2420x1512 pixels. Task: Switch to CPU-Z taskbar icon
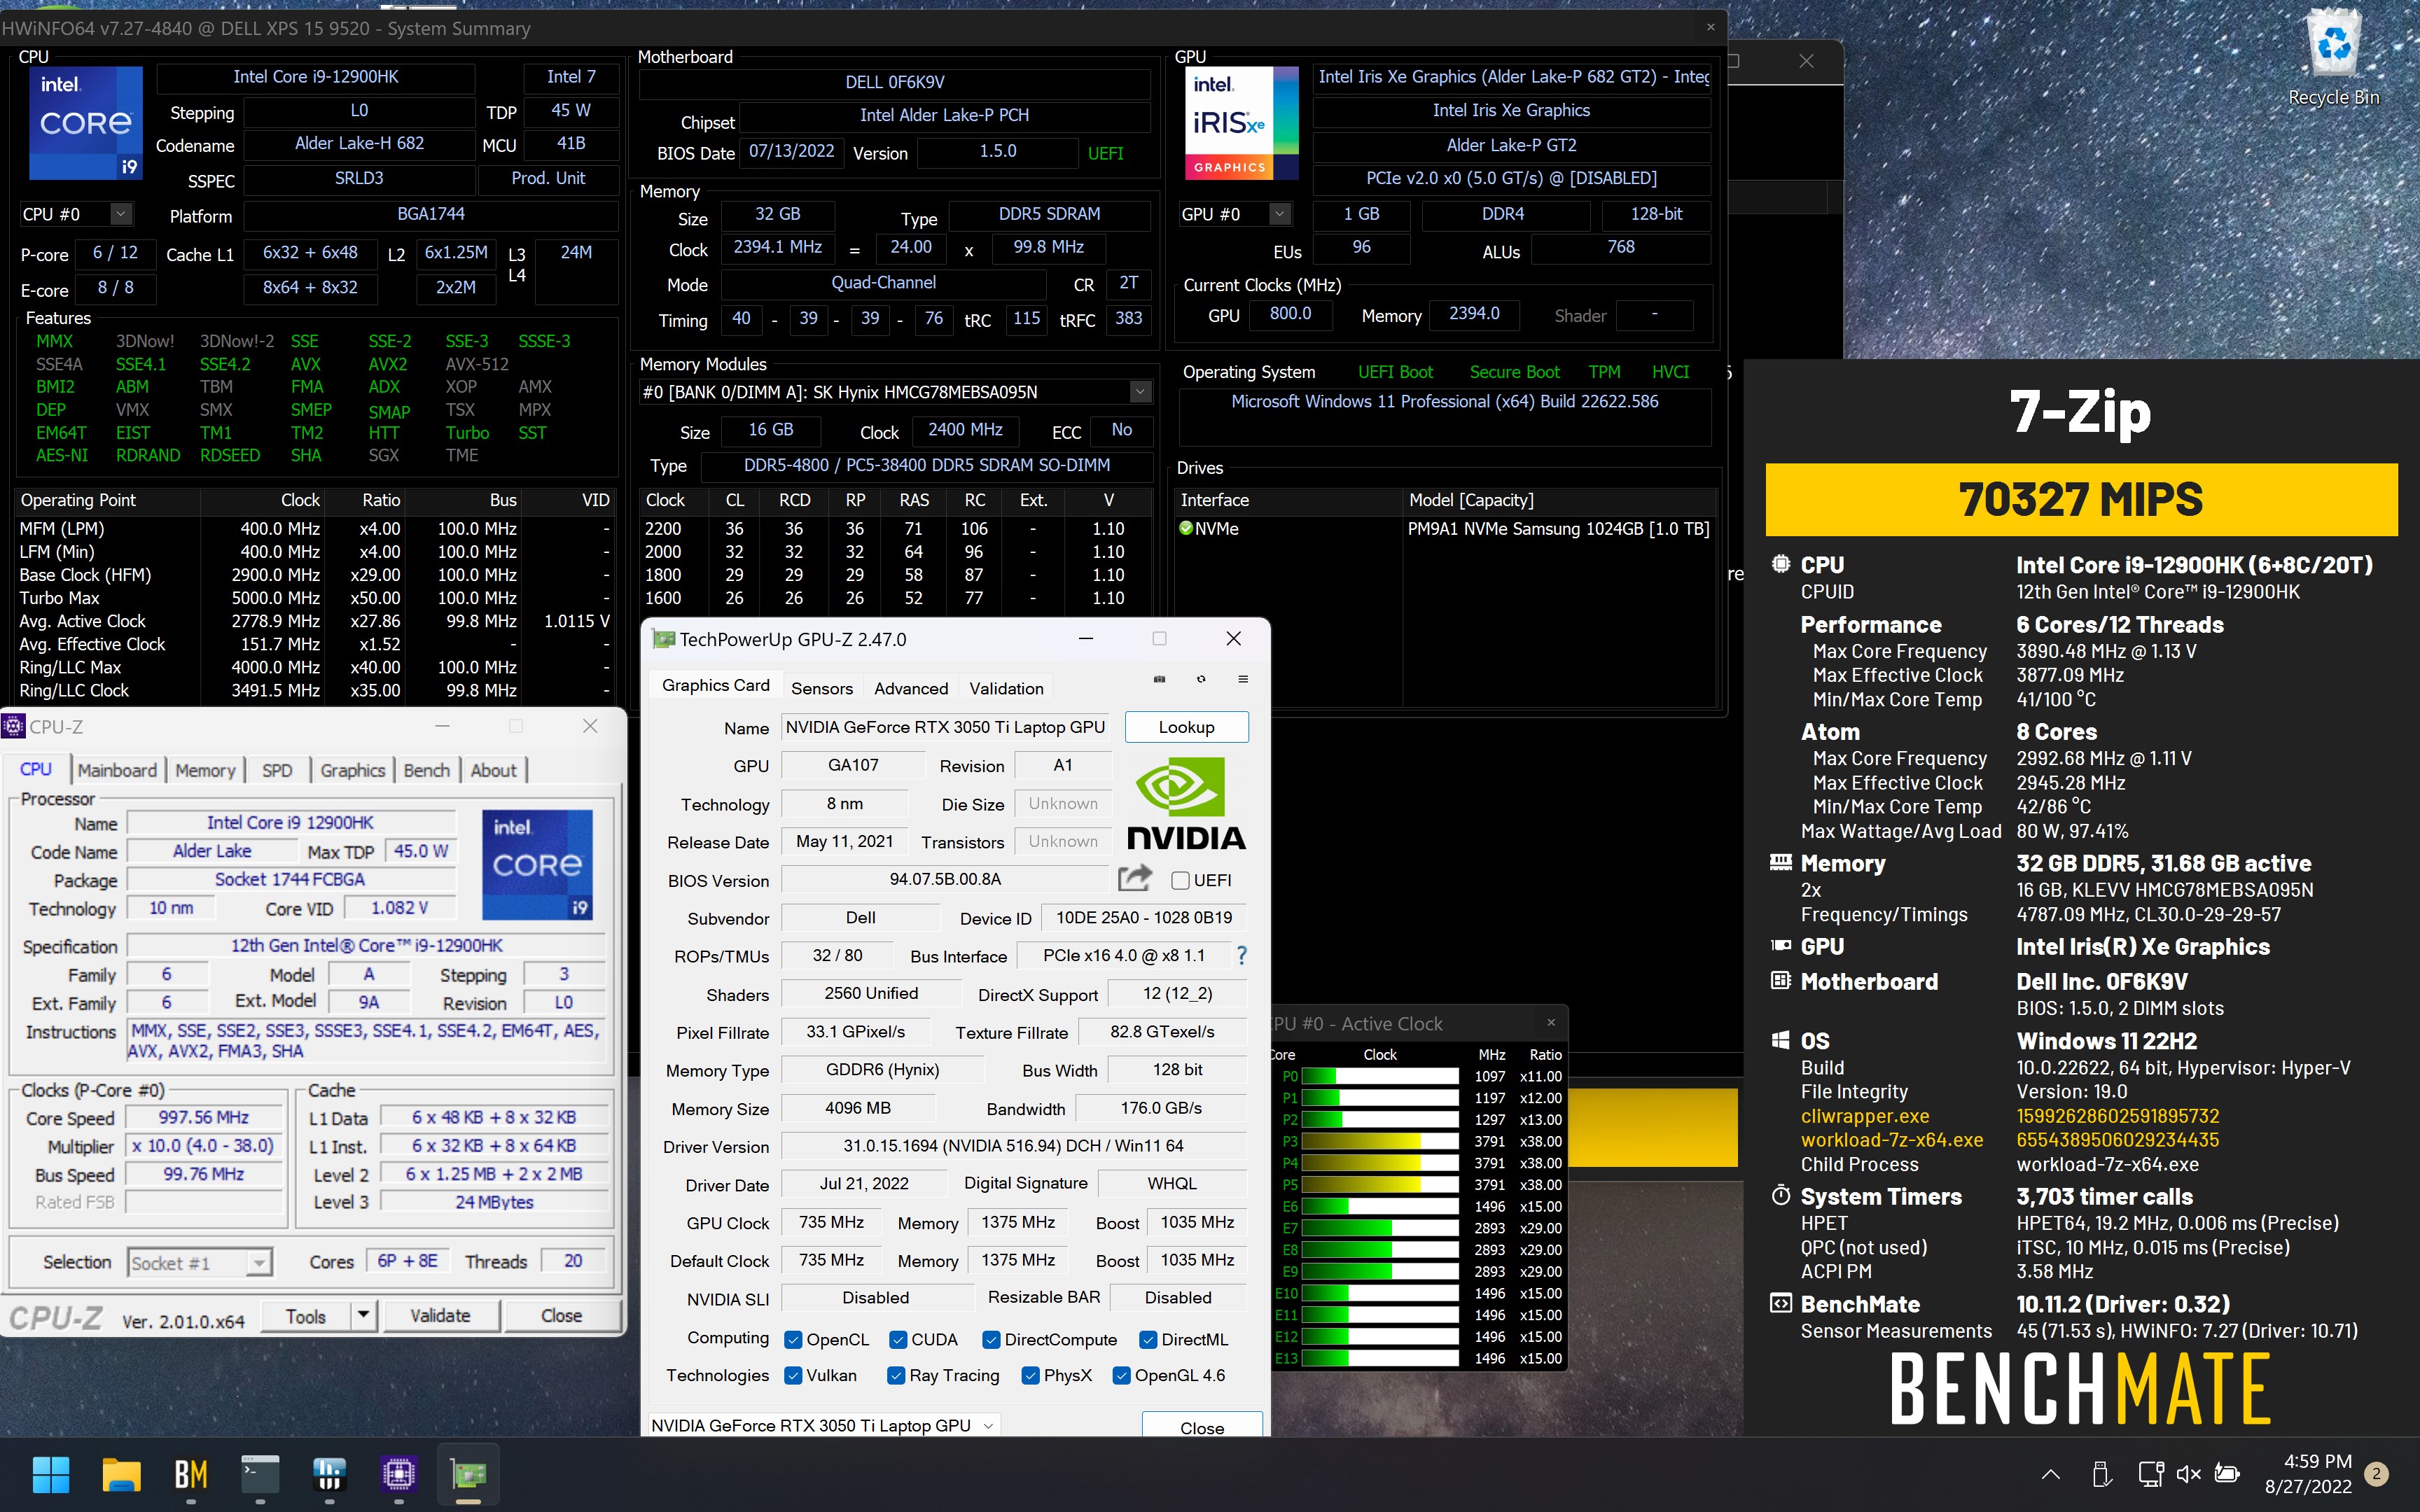tap(398, 1474)
